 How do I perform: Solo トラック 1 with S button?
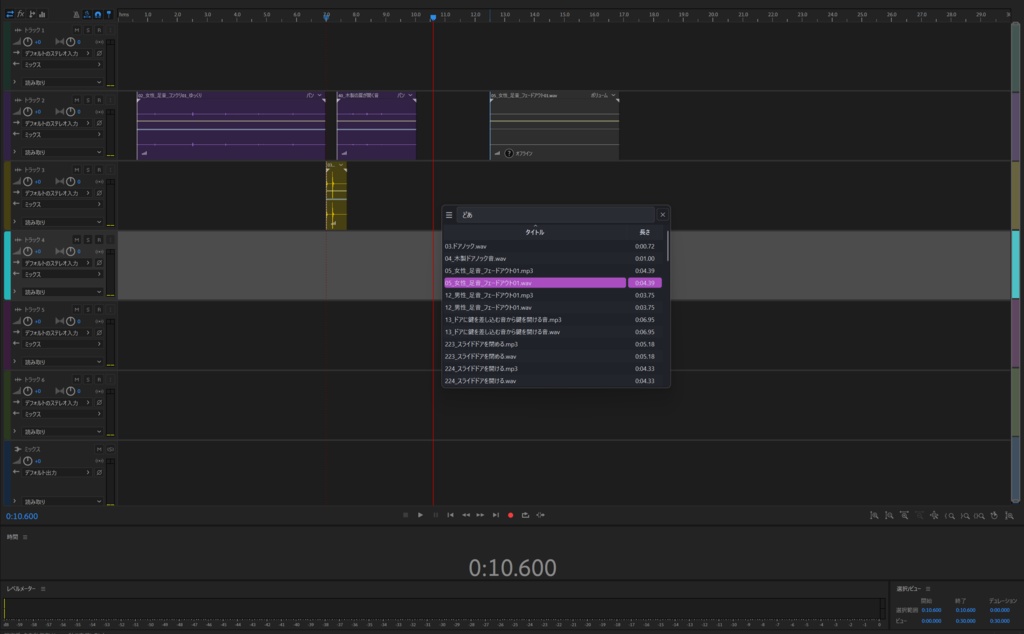tap(88, 30)
